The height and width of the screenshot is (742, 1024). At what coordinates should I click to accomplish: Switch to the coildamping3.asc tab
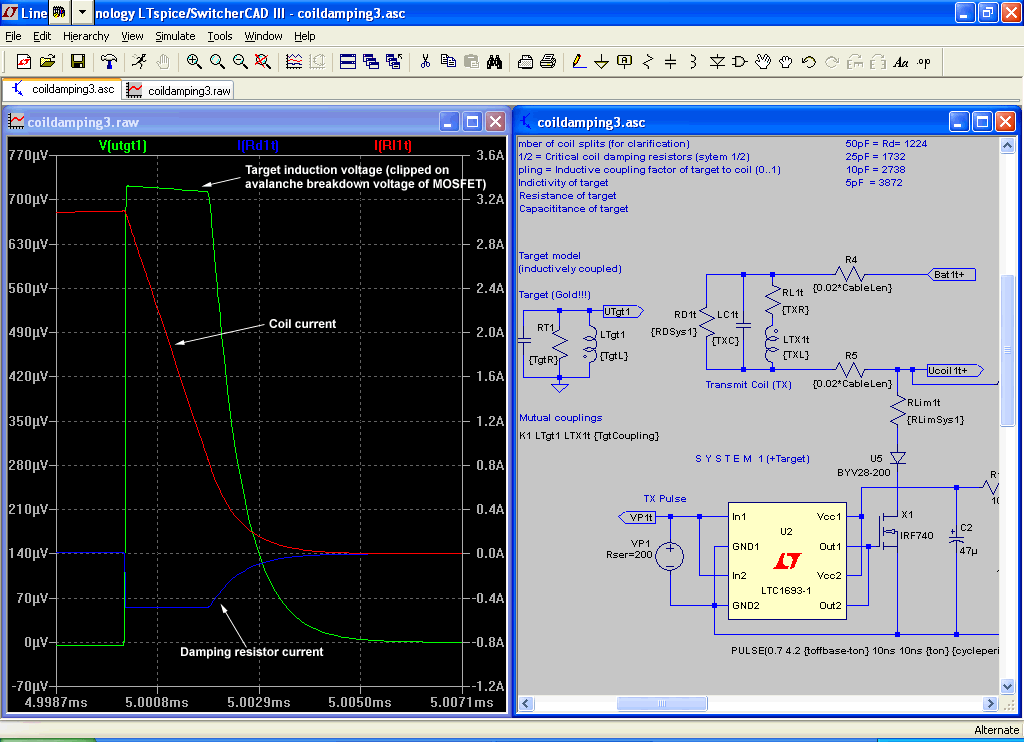62,89
